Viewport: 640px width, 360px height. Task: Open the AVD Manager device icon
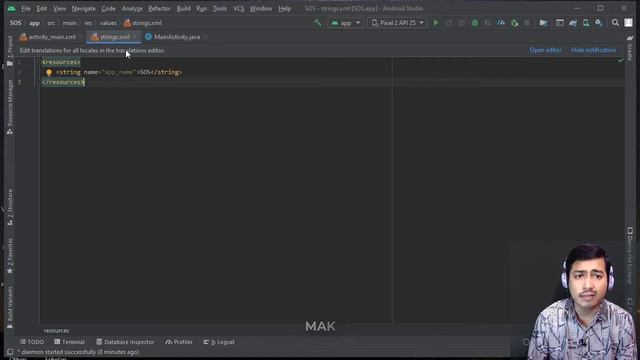(586, 23)
